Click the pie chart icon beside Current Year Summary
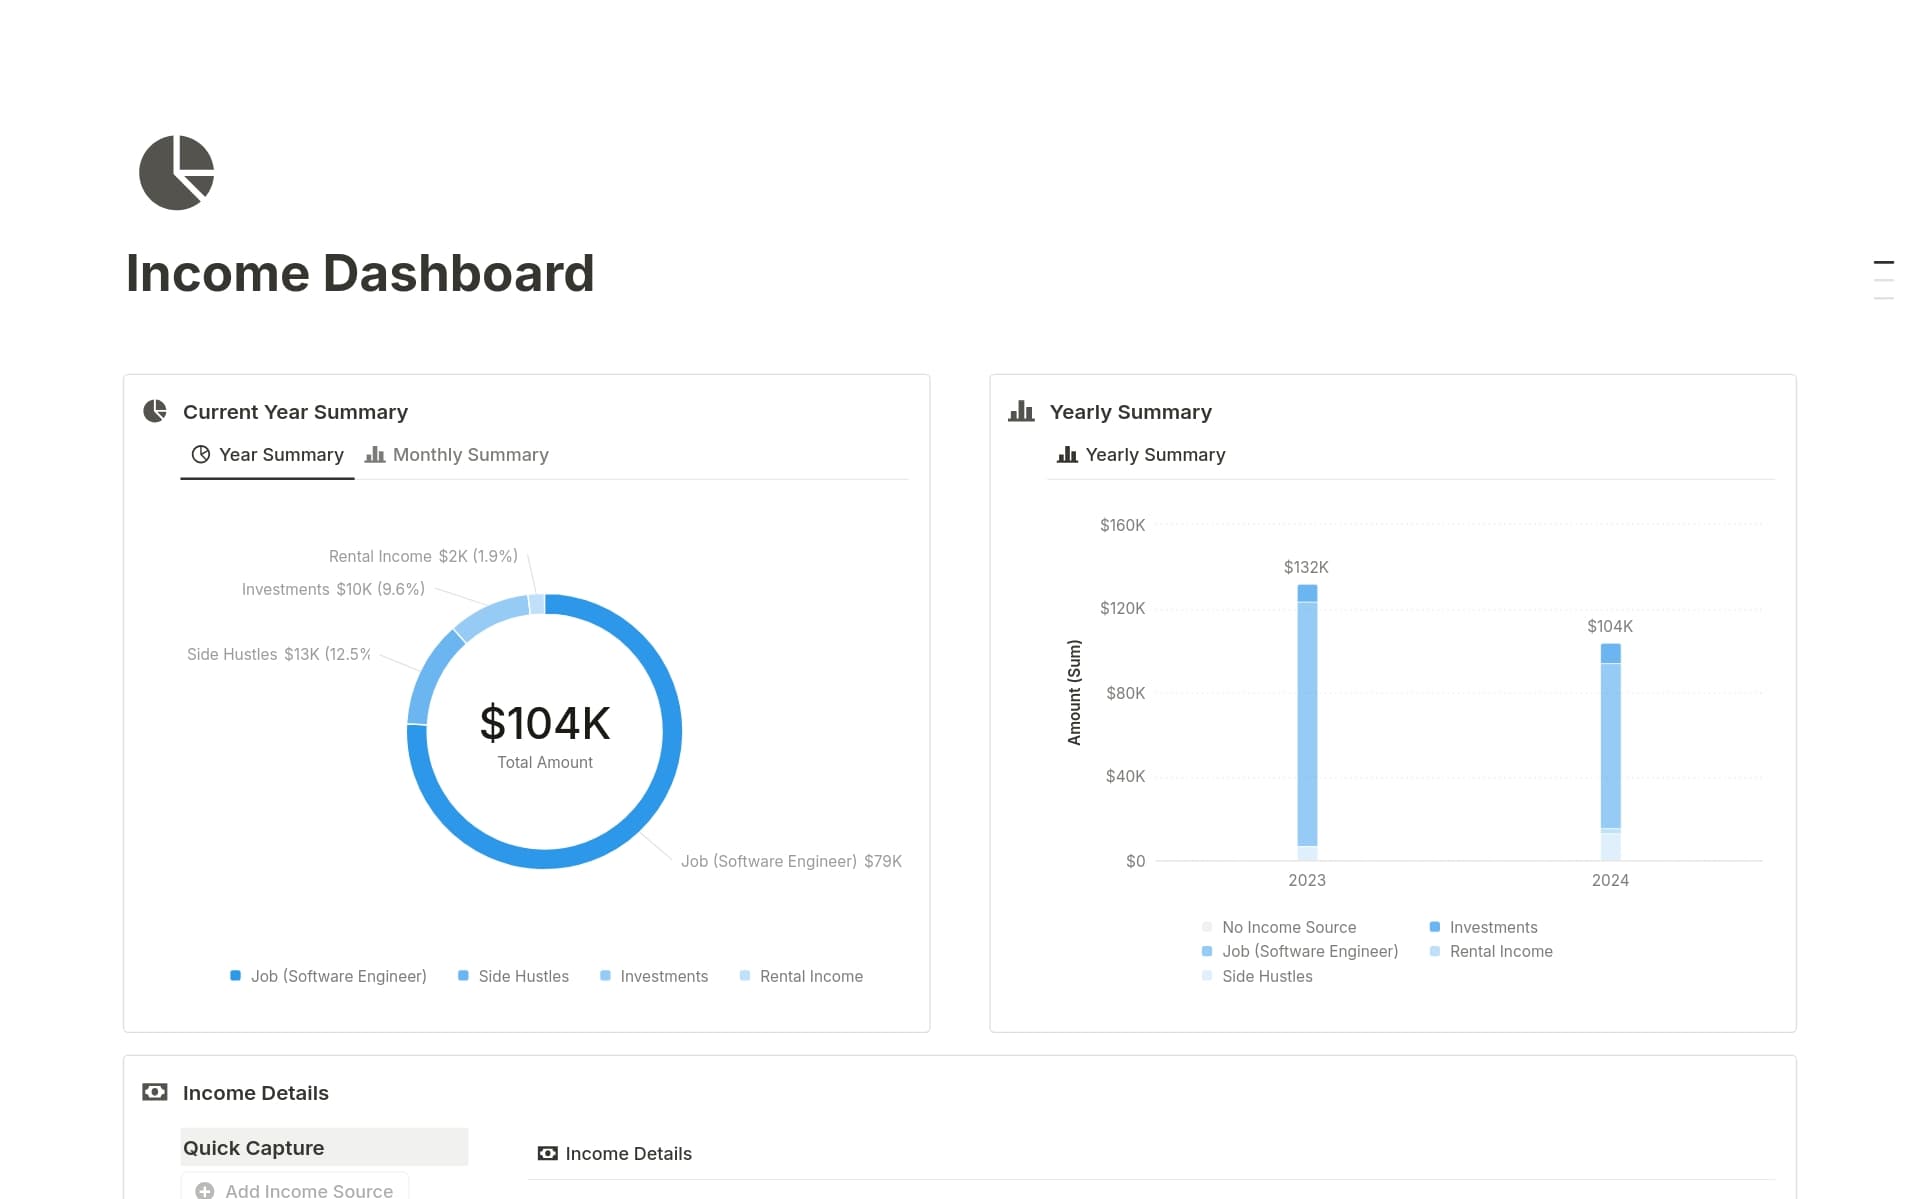This screenshot has height=1199, width=1920. [x=155, y=411]
